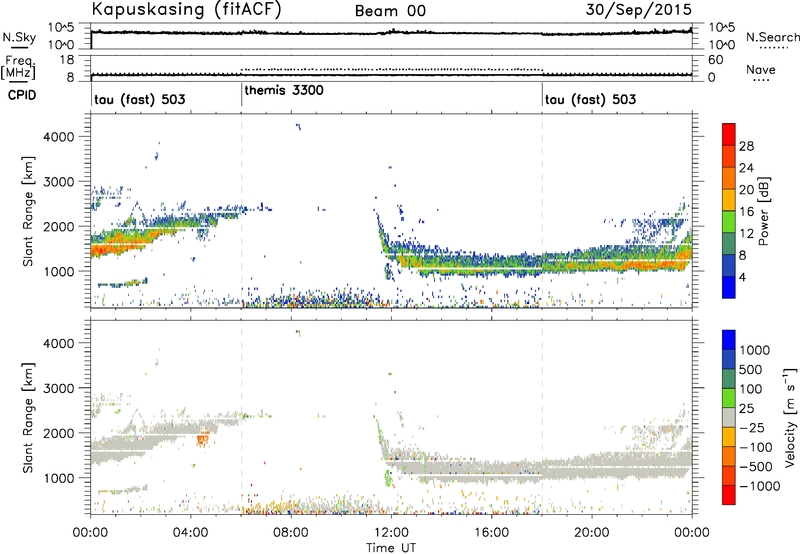Click the red bottom of velocity colorbar
The height and width of the screenshot is (554, 800).
pos(729,495)
